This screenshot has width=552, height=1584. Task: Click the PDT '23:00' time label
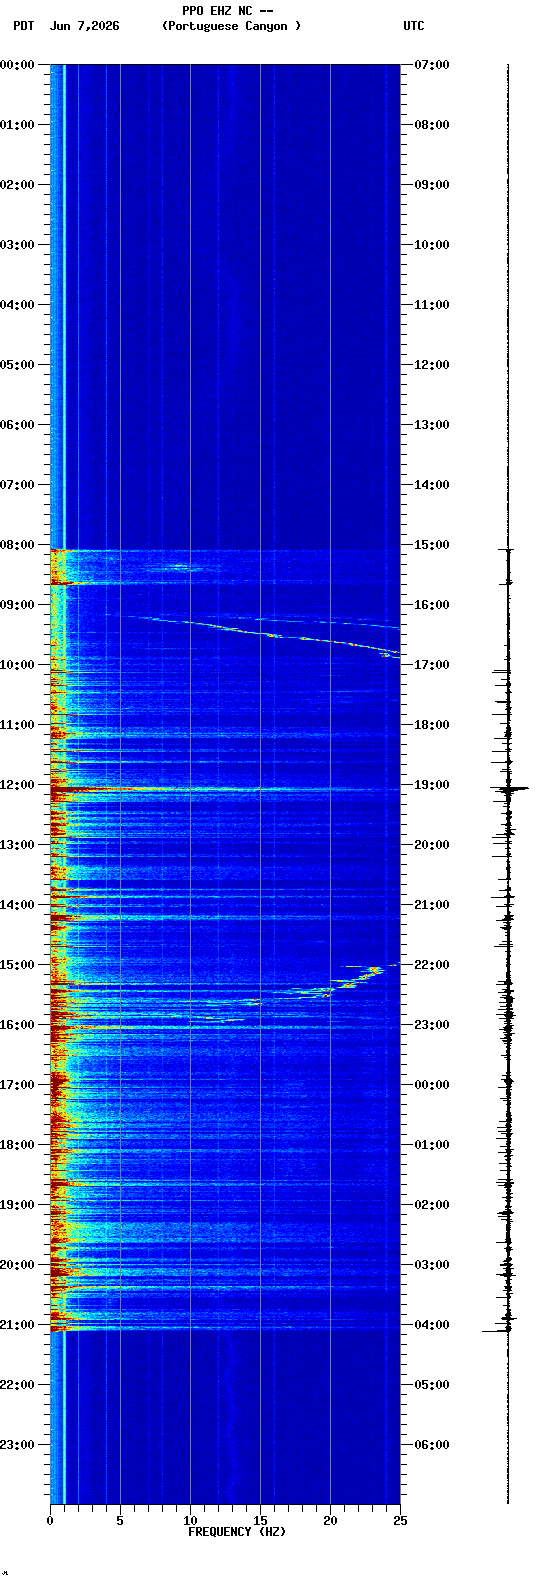(x=17, y=1445)
